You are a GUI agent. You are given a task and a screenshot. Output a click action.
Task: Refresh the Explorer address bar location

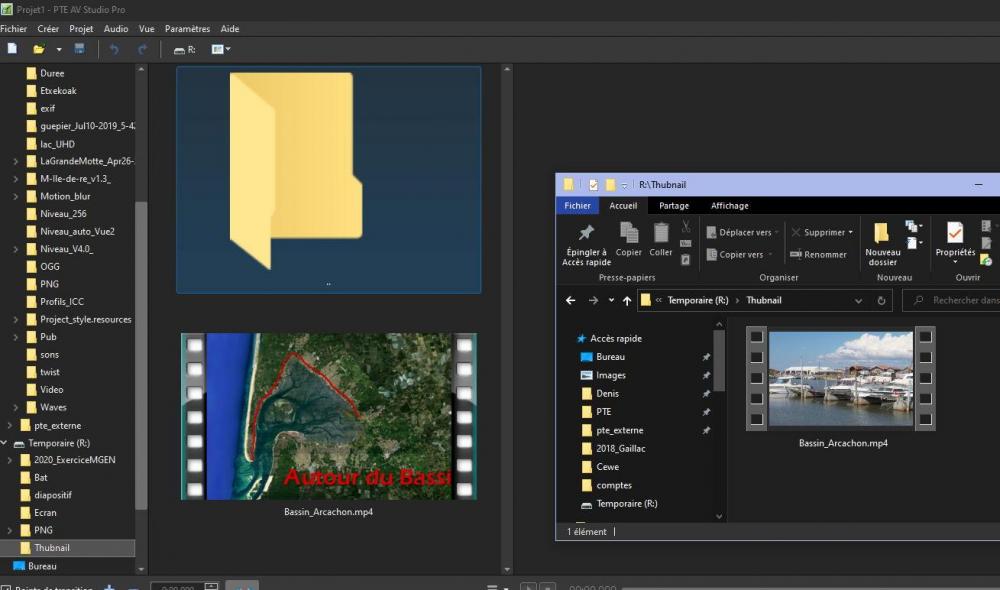click(881, 300)
